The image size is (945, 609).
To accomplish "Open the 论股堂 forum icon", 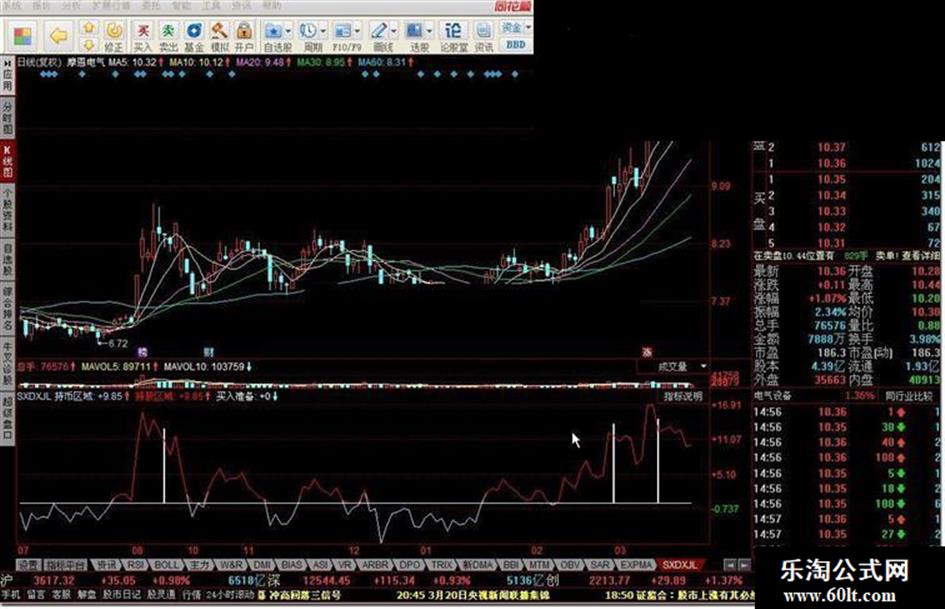I will (453, 37).
